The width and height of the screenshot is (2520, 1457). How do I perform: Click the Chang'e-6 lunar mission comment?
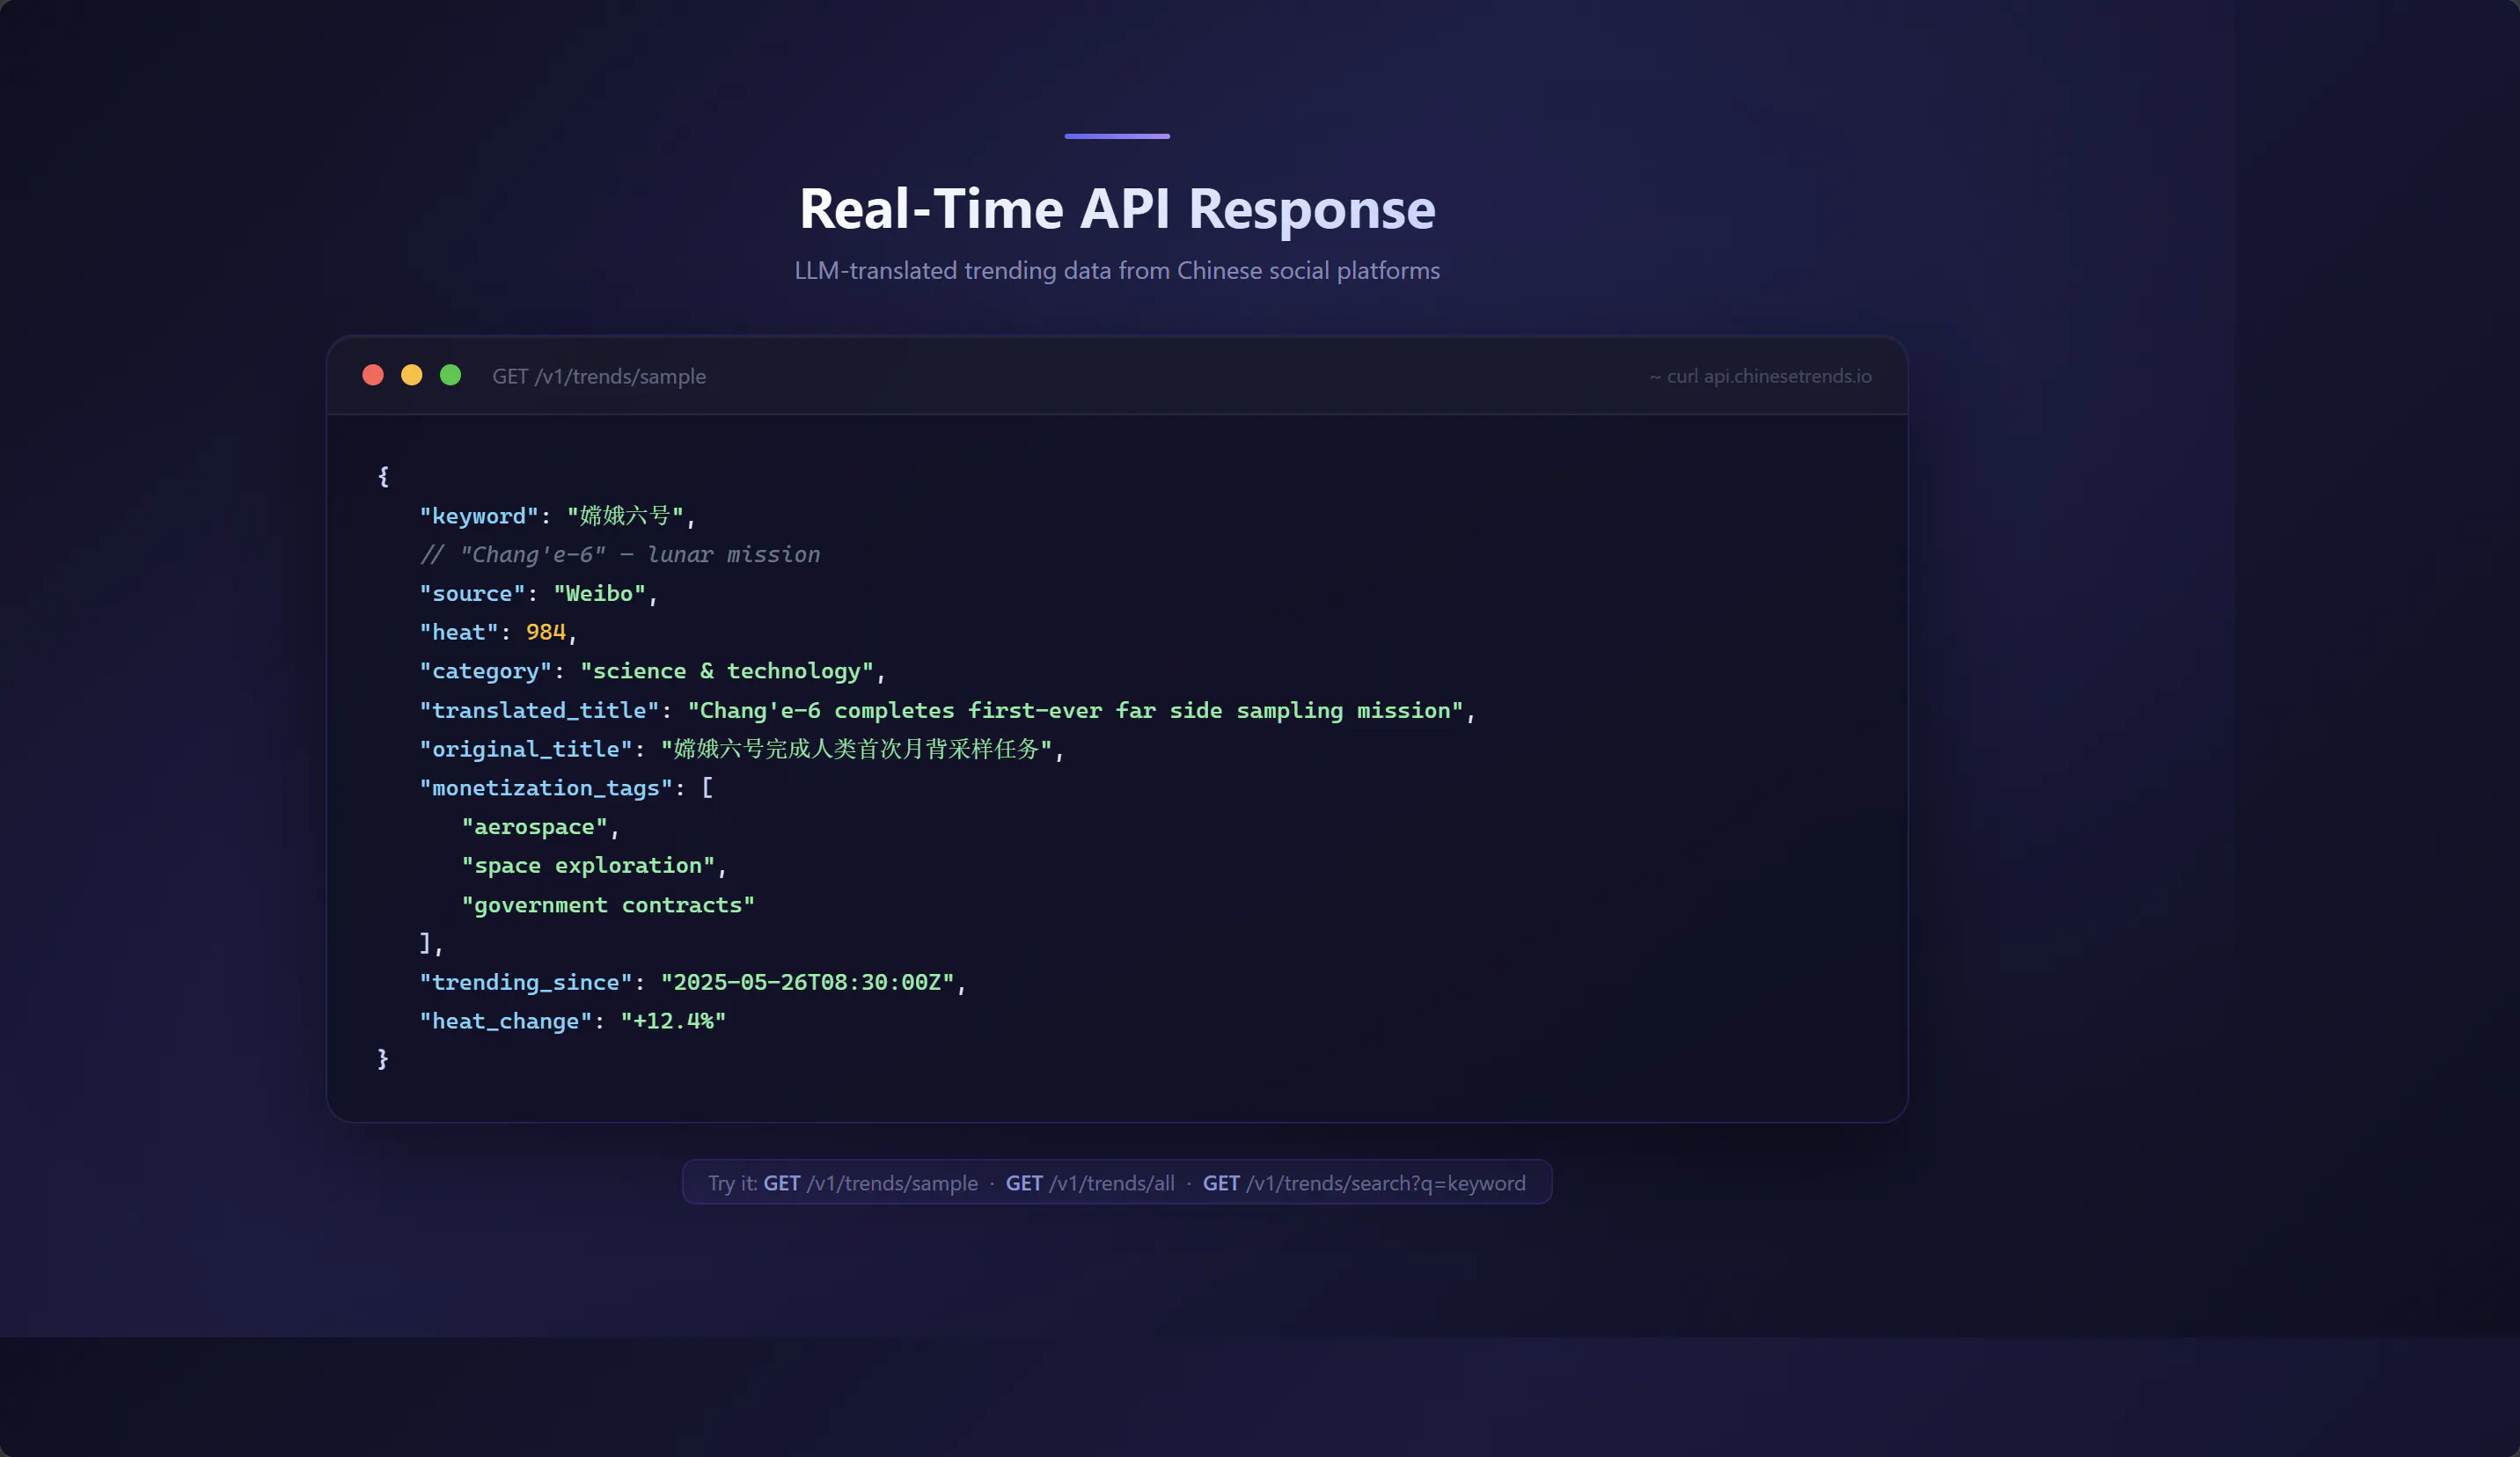pyautogui.click(x=620, y=555)
